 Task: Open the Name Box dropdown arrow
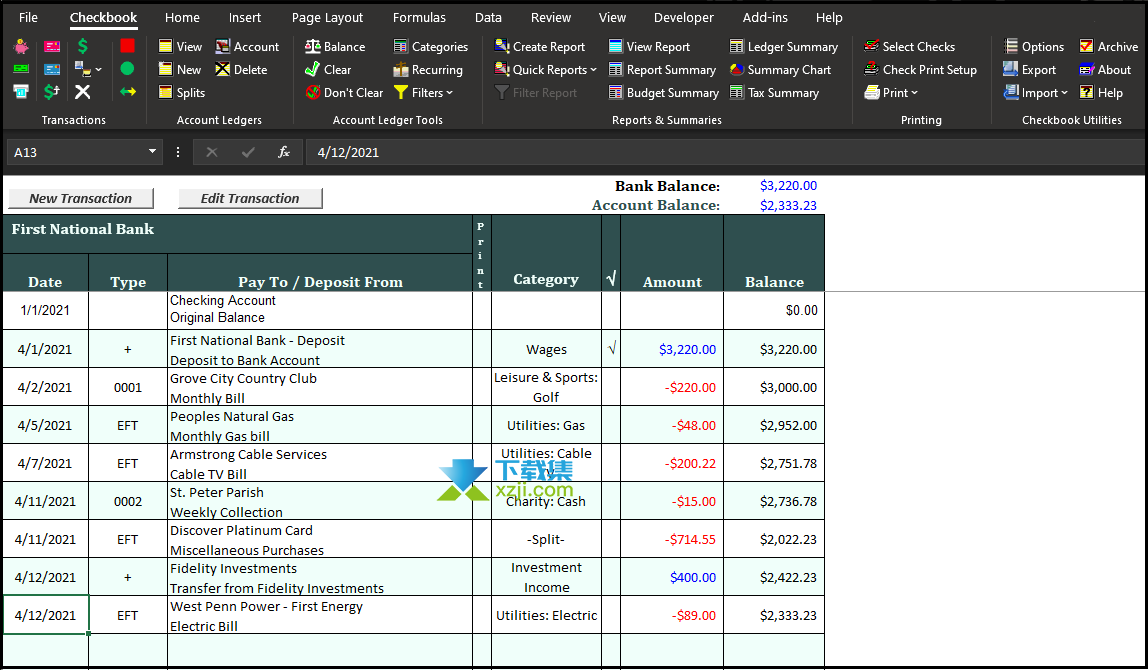pos(152,152)
